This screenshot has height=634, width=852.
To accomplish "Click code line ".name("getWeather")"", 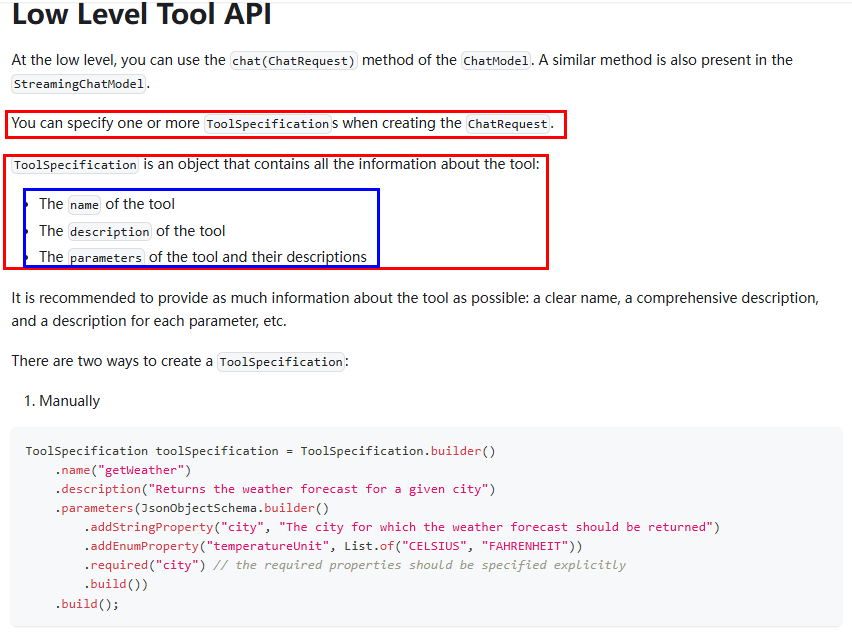I will coord(123,470).
